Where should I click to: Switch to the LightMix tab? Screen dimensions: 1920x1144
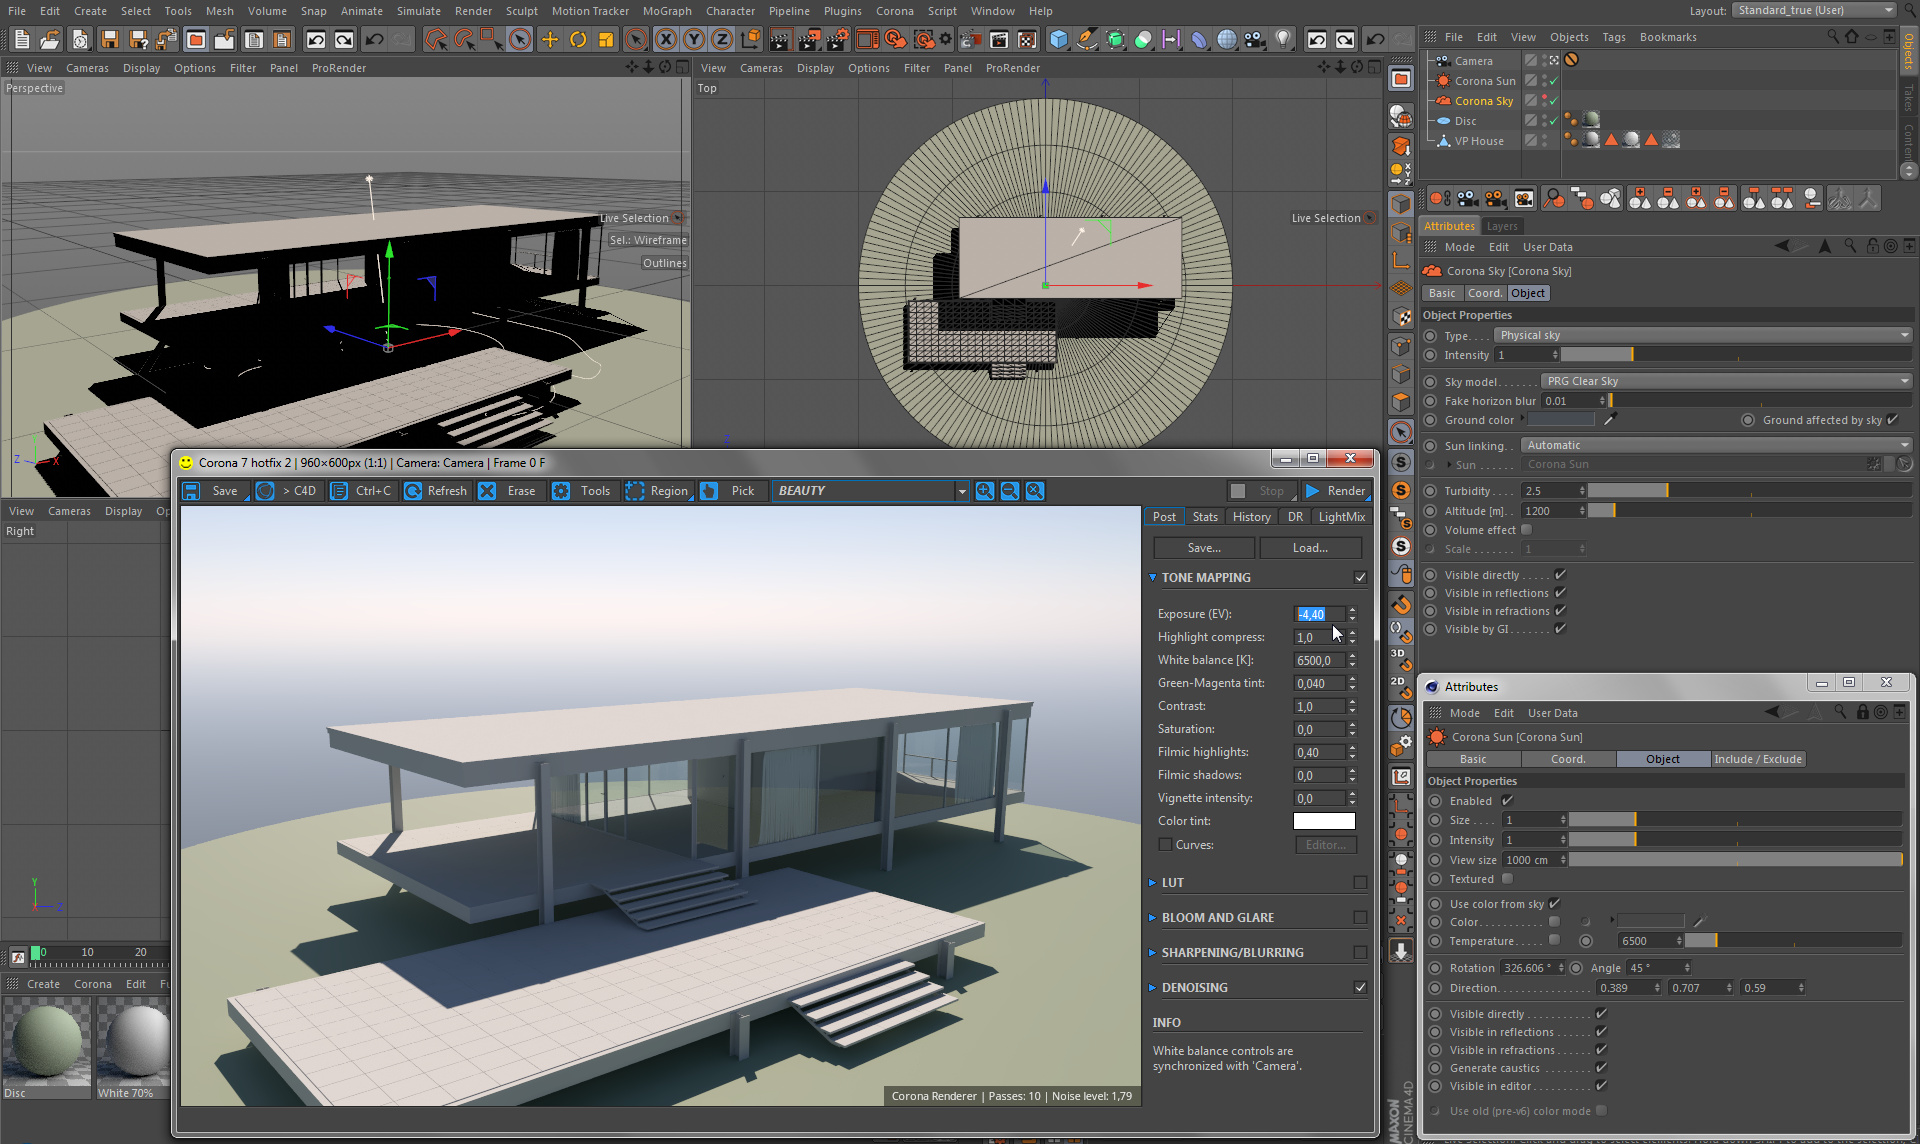(x=1341, y=517)
